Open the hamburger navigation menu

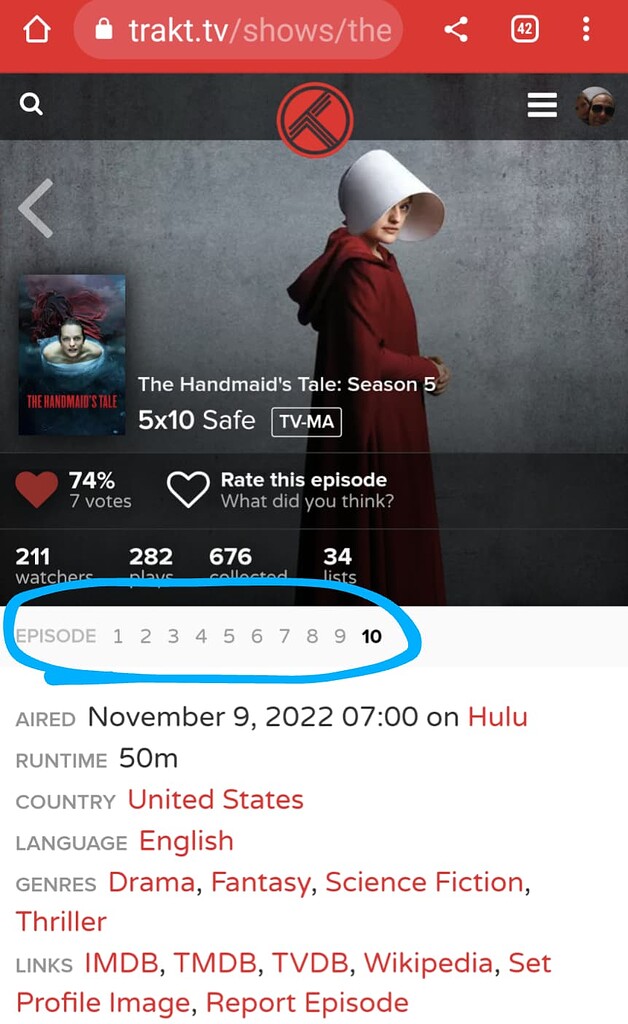542,104
